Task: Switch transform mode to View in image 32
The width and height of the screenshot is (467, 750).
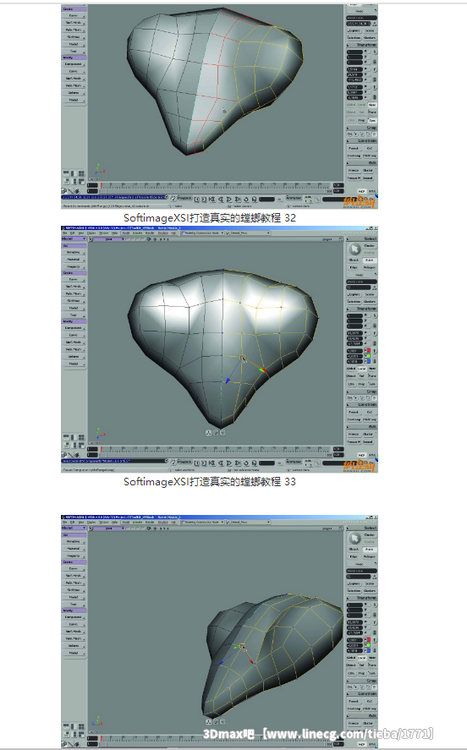Action: (372, 105)
